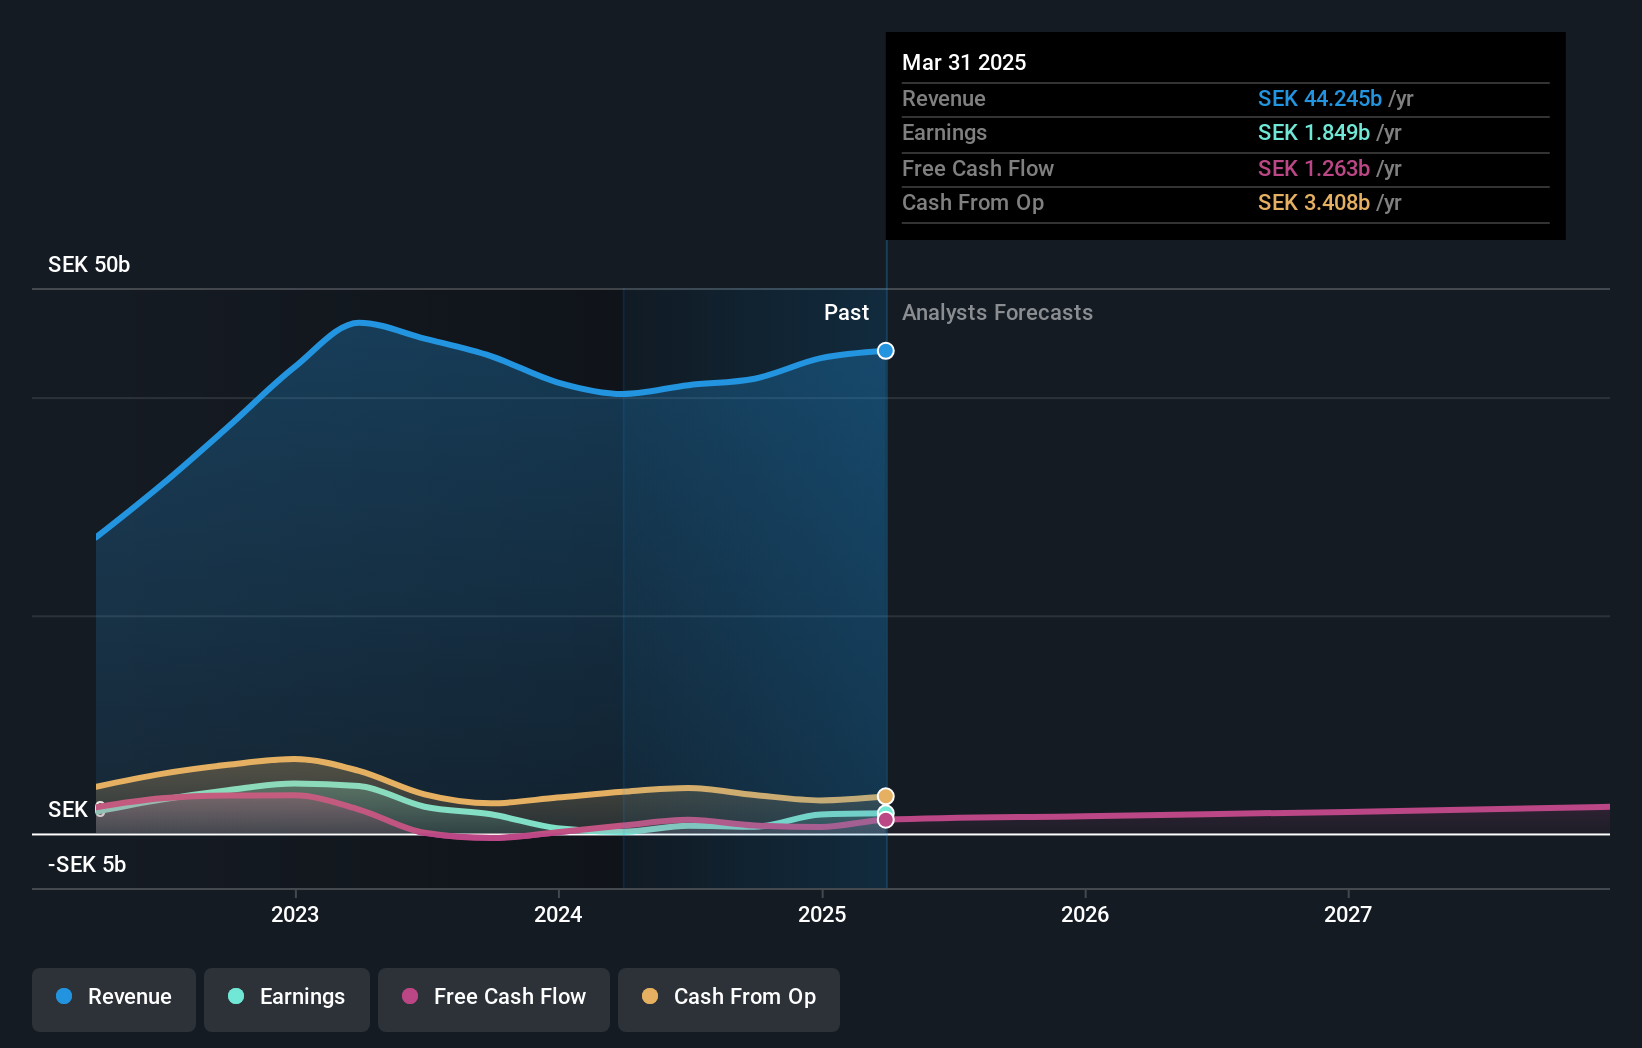Click the Past section label
The height and width of the screenshot is (1048, 1642).
click(x=846, y=313)
